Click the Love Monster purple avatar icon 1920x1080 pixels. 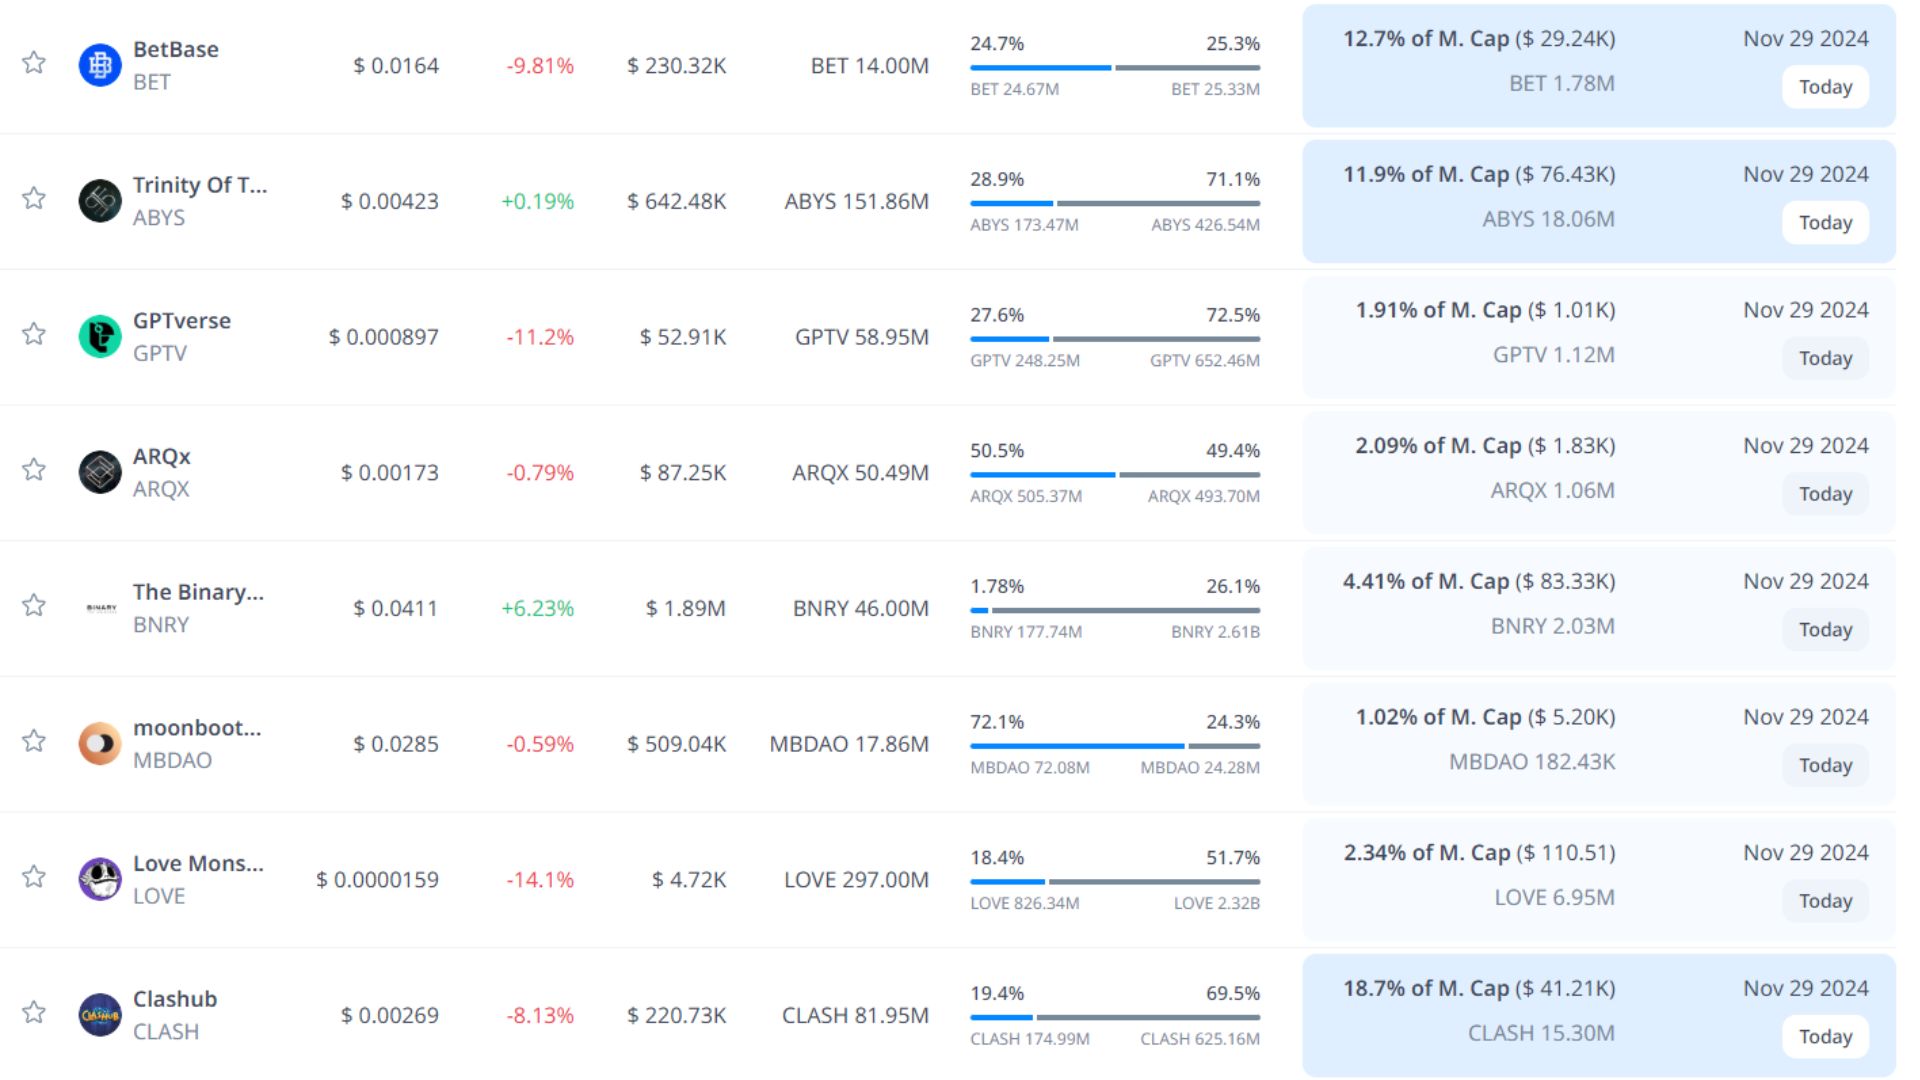[100, 879]
